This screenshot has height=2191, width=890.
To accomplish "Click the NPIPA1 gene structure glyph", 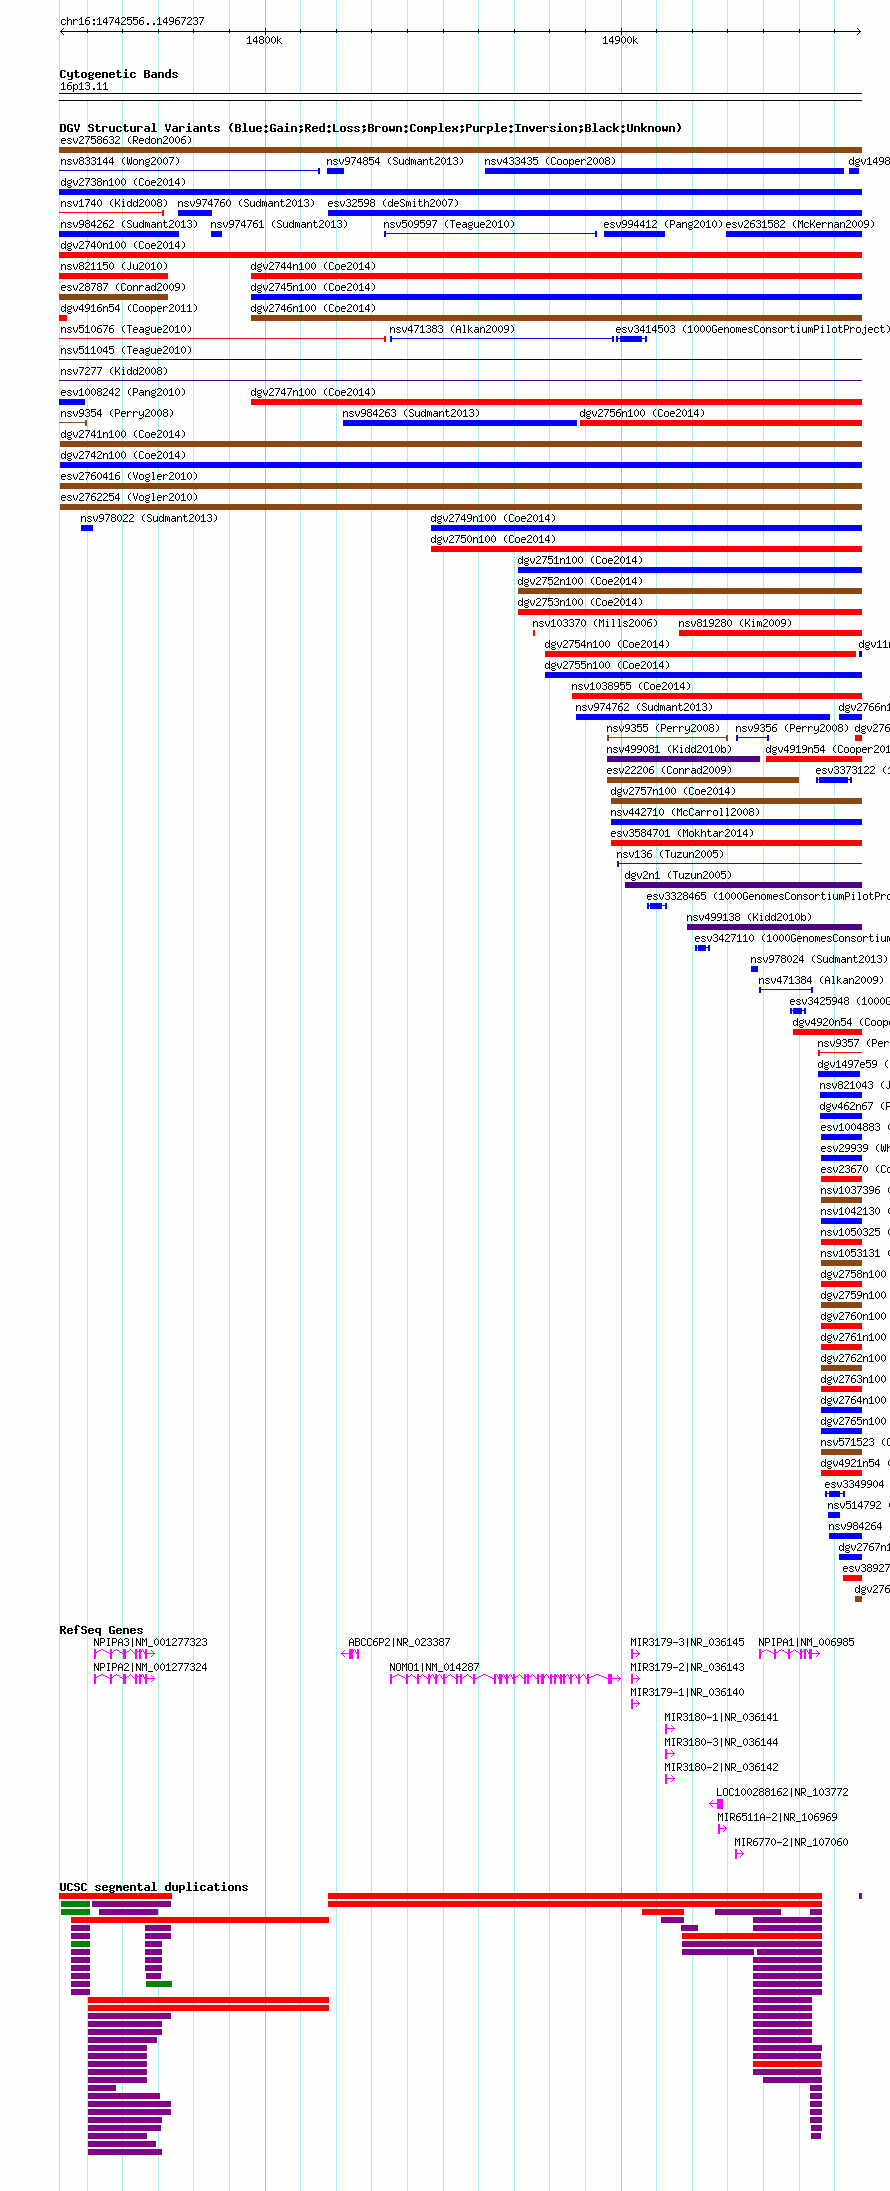I will (790, 1654).
